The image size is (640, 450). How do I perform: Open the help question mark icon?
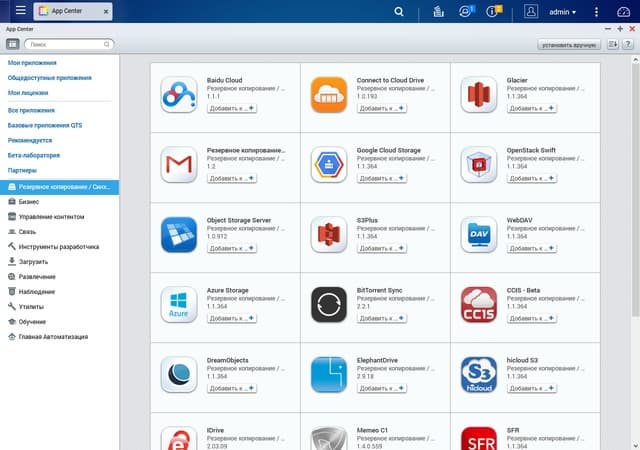click(628, 44)
